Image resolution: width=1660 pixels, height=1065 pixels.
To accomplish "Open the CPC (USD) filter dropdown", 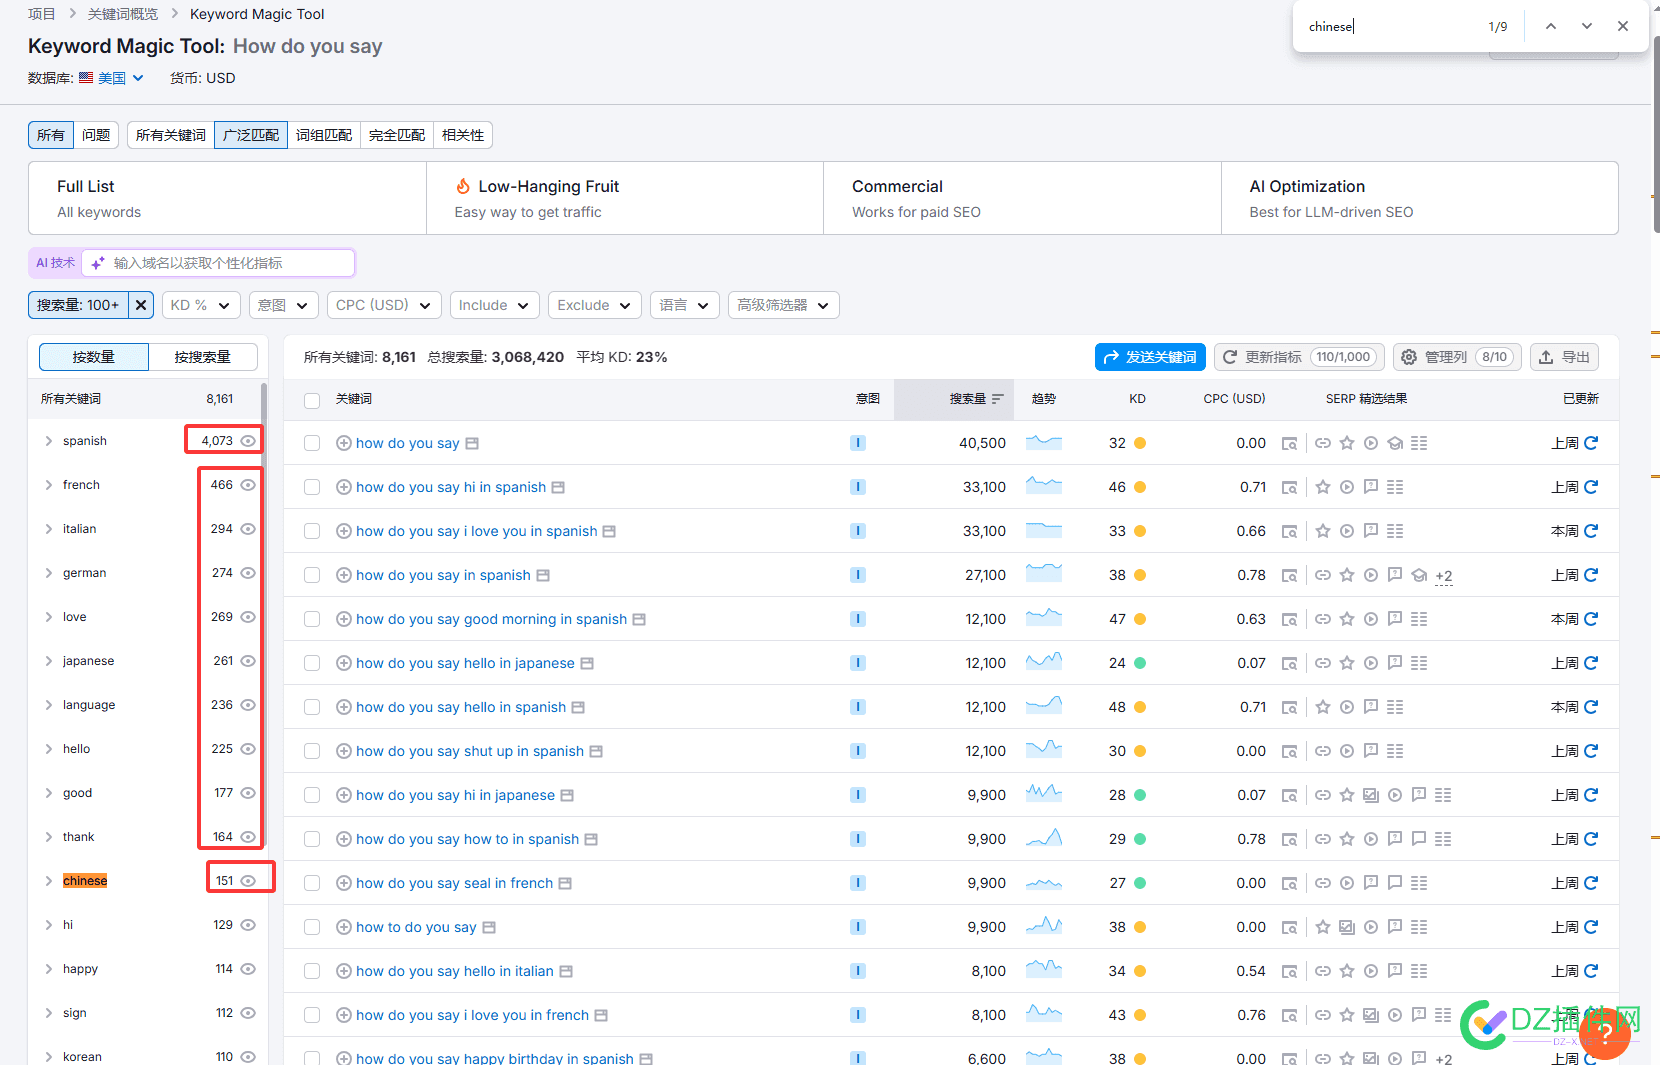I will 384,305.
